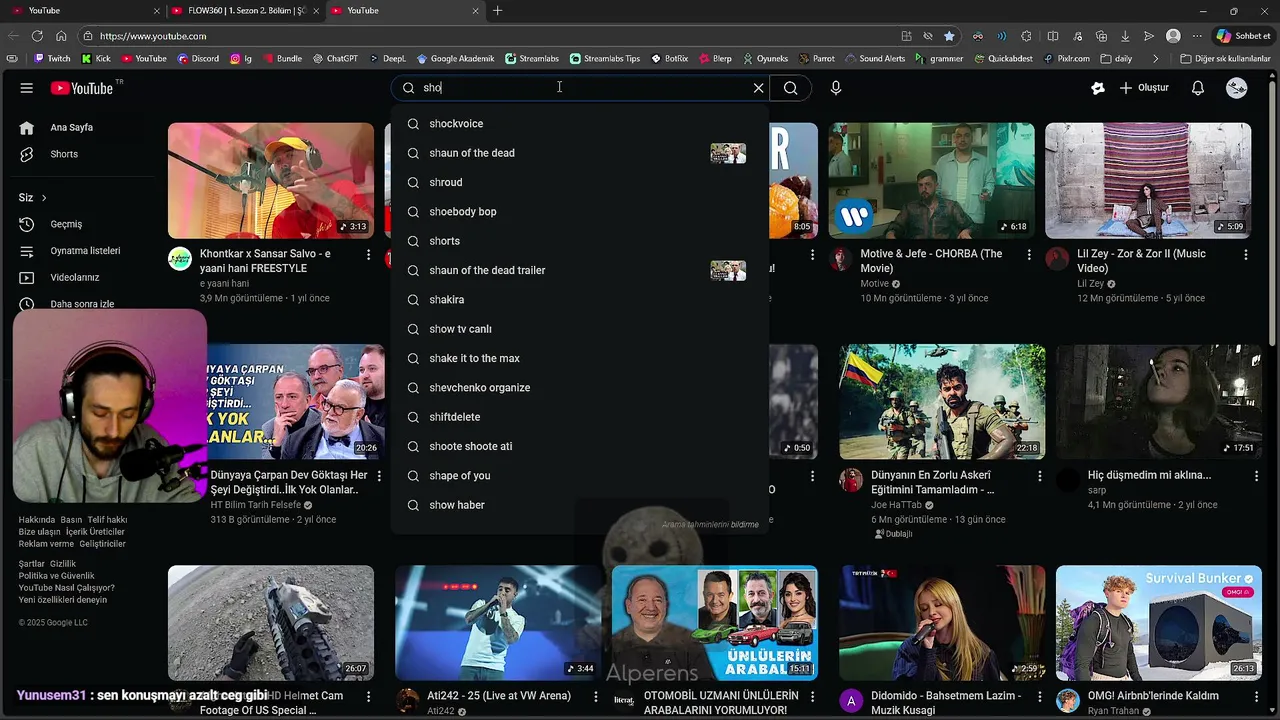Open options for Khontkar x Sansar Salvo video
The image size is (1280, 720).
368,255
